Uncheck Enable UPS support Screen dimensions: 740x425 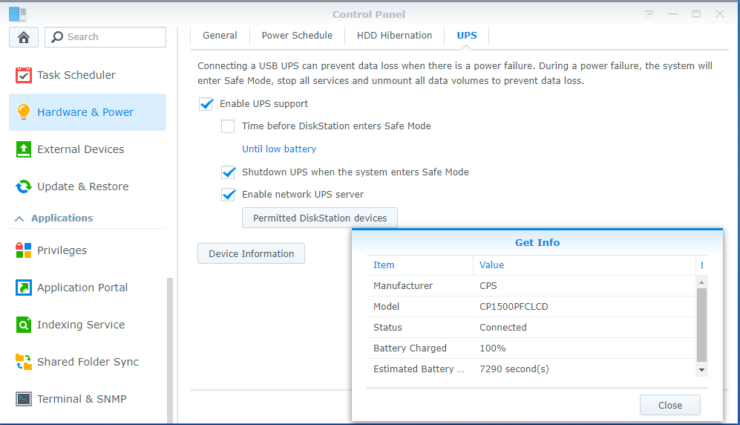(x=206, y=104)
